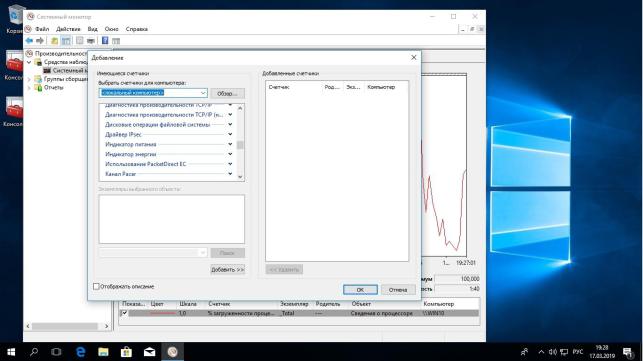Click the Обзор... browse button
643x361 pixels.
pos(228,94)
